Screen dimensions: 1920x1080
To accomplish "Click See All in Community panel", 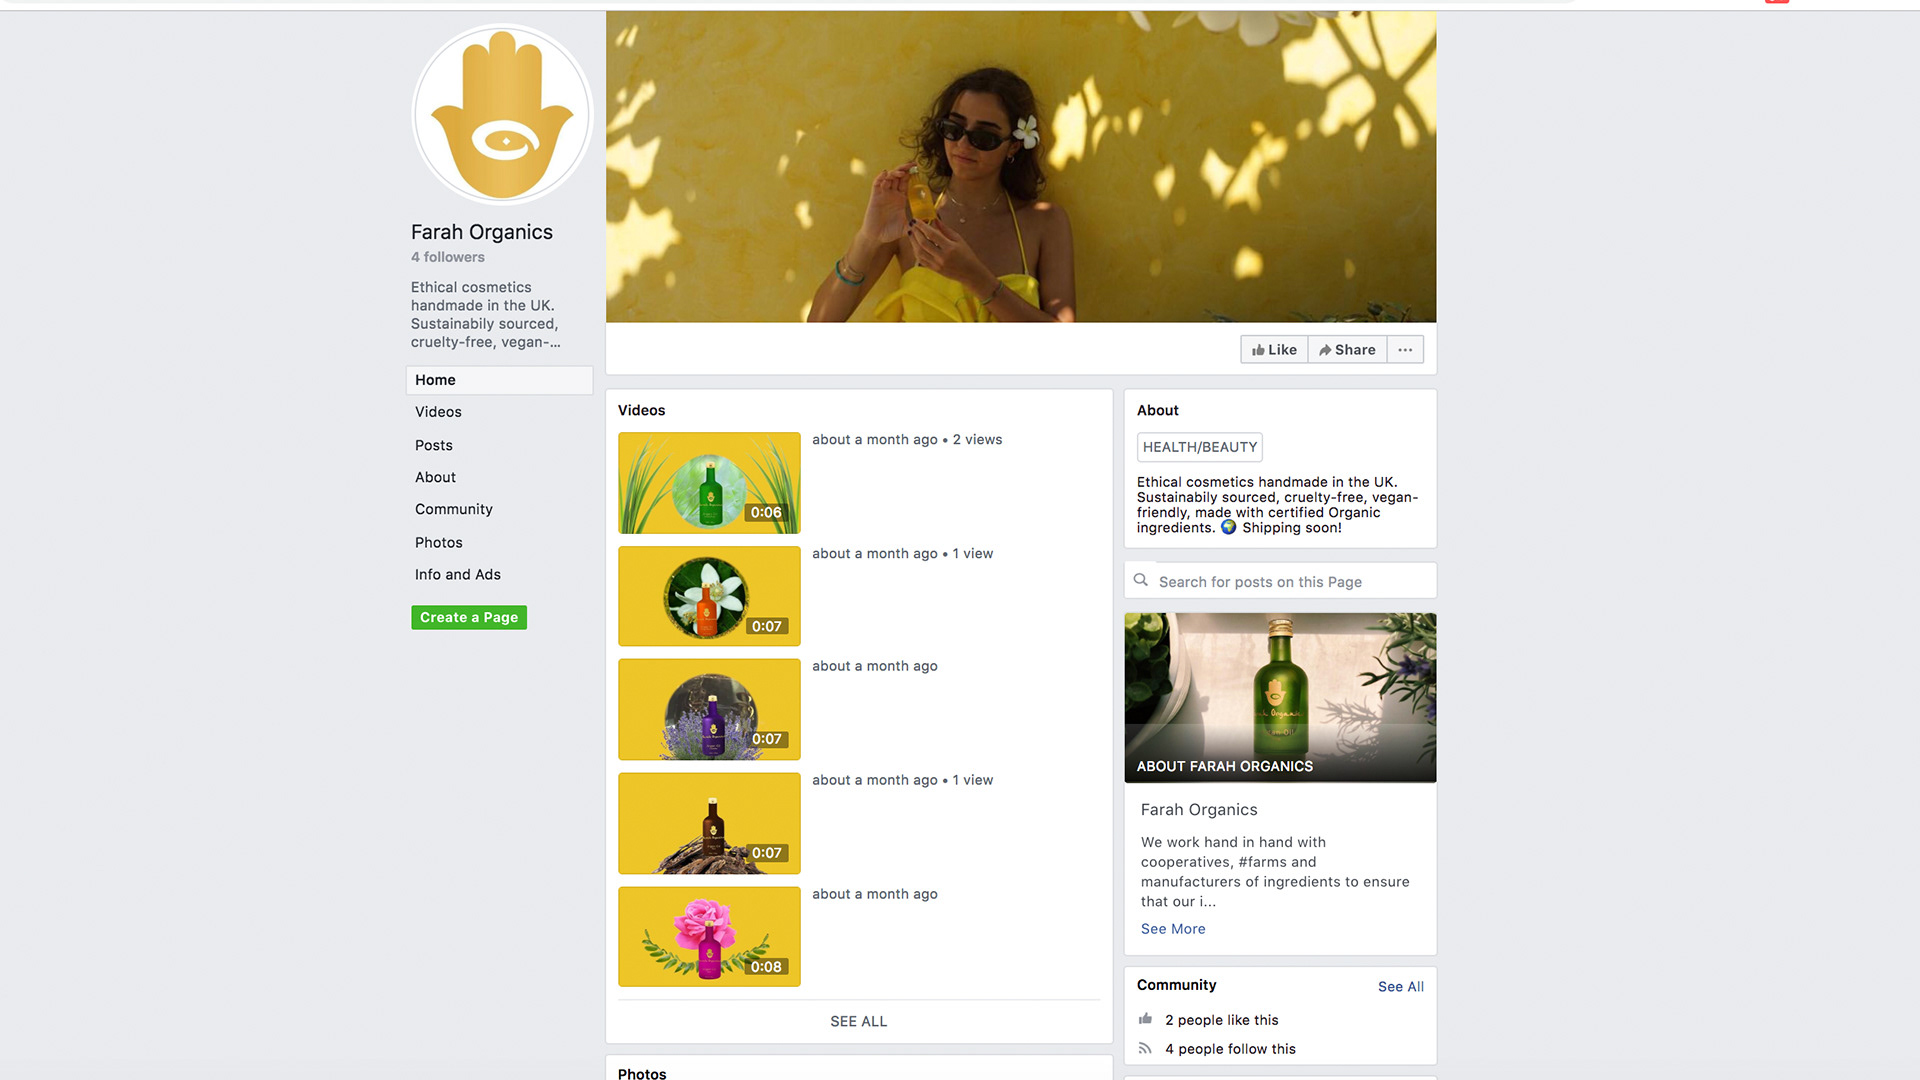I will [x=1400, y=986].
